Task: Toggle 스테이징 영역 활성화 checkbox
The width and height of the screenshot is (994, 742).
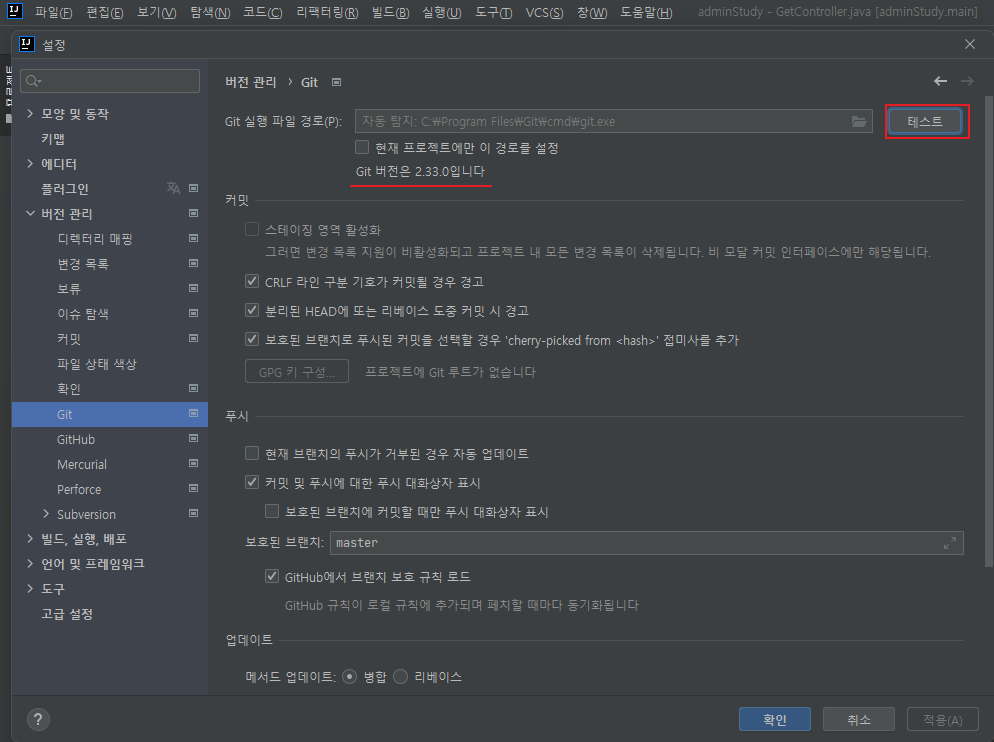Action: pos(252,229)
